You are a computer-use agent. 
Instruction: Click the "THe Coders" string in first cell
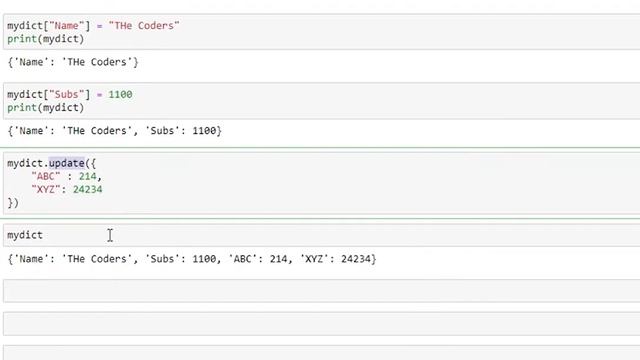[x=144, y=26]
